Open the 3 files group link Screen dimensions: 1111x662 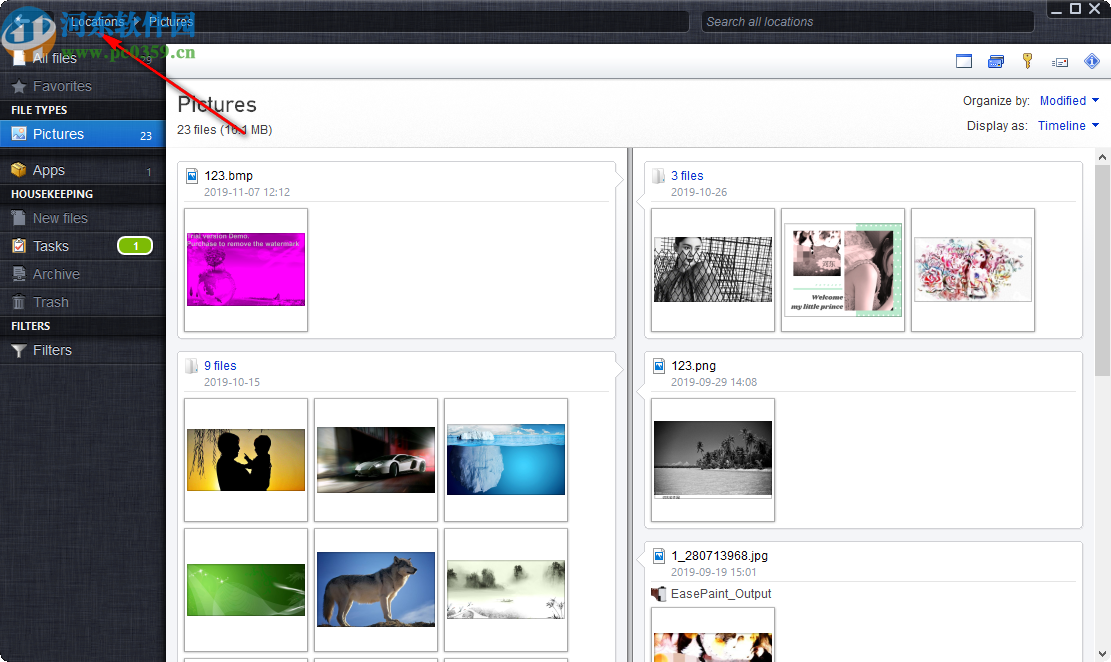[x=687, y=176]
